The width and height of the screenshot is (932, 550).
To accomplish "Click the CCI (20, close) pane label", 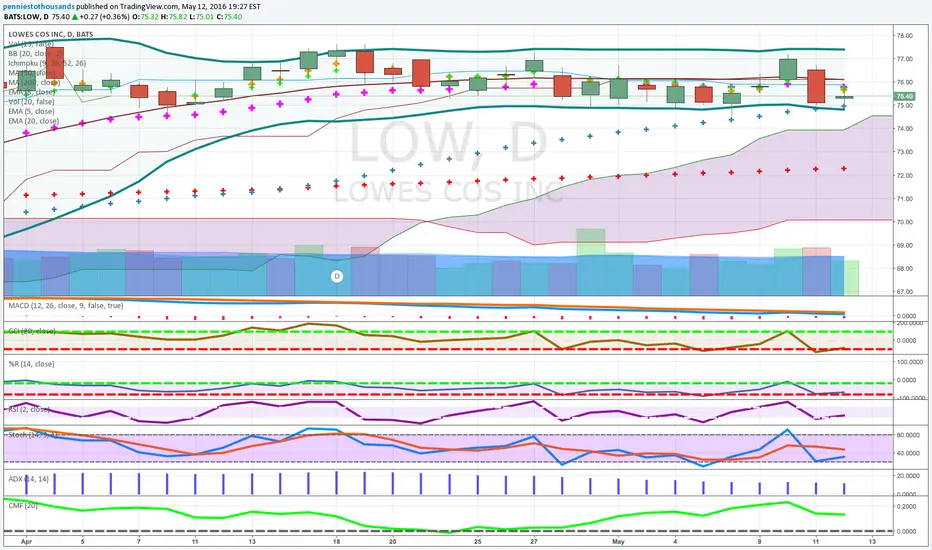I will tap(32, 331).
